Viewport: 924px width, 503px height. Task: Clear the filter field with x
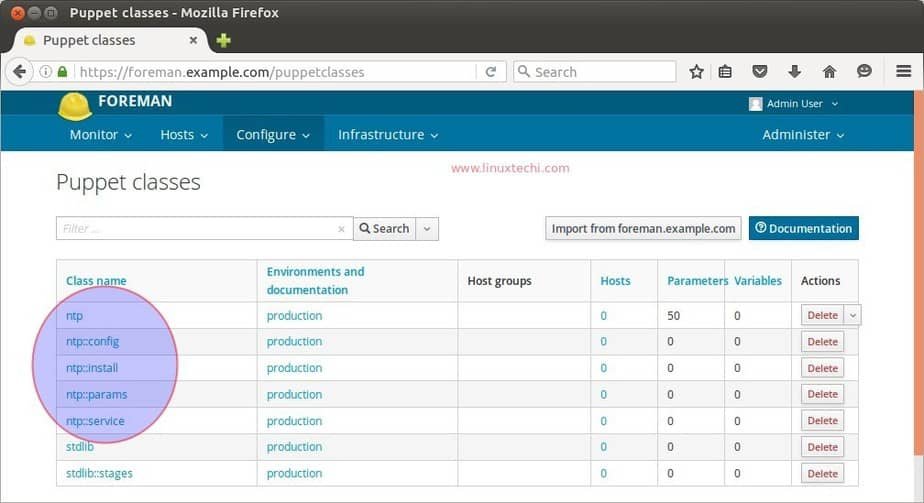(341, 229)
